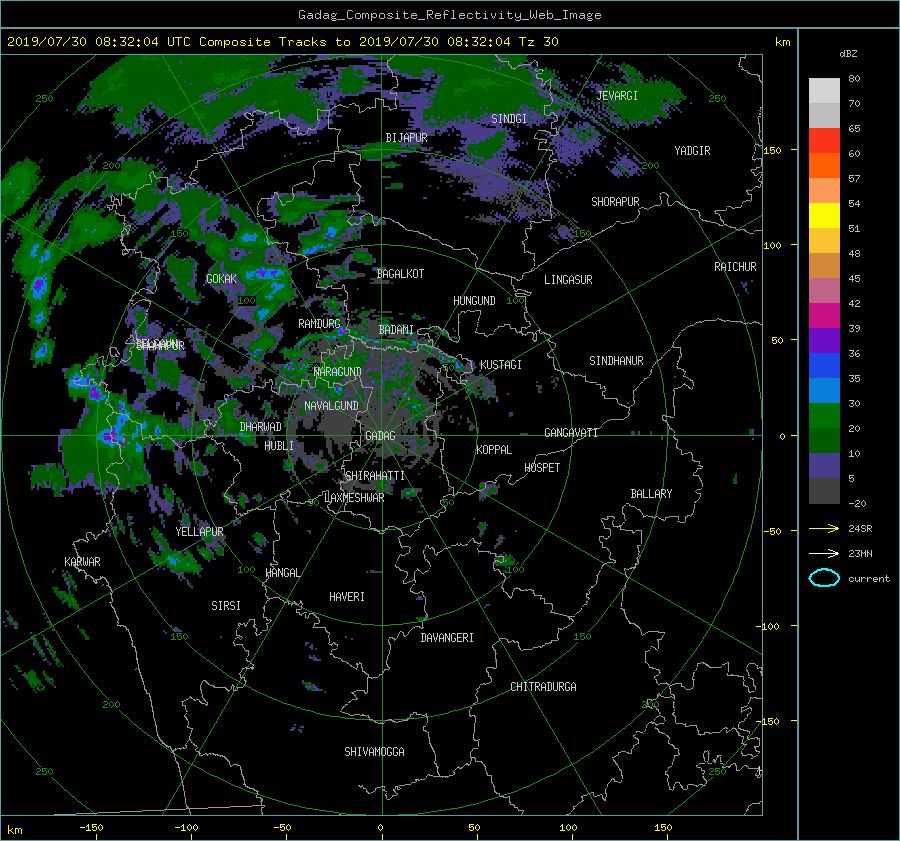Pick the bright yellow 51-54 dBZ swatch
This screenshot has height=841, width=900.
click(x=824, y=216)
